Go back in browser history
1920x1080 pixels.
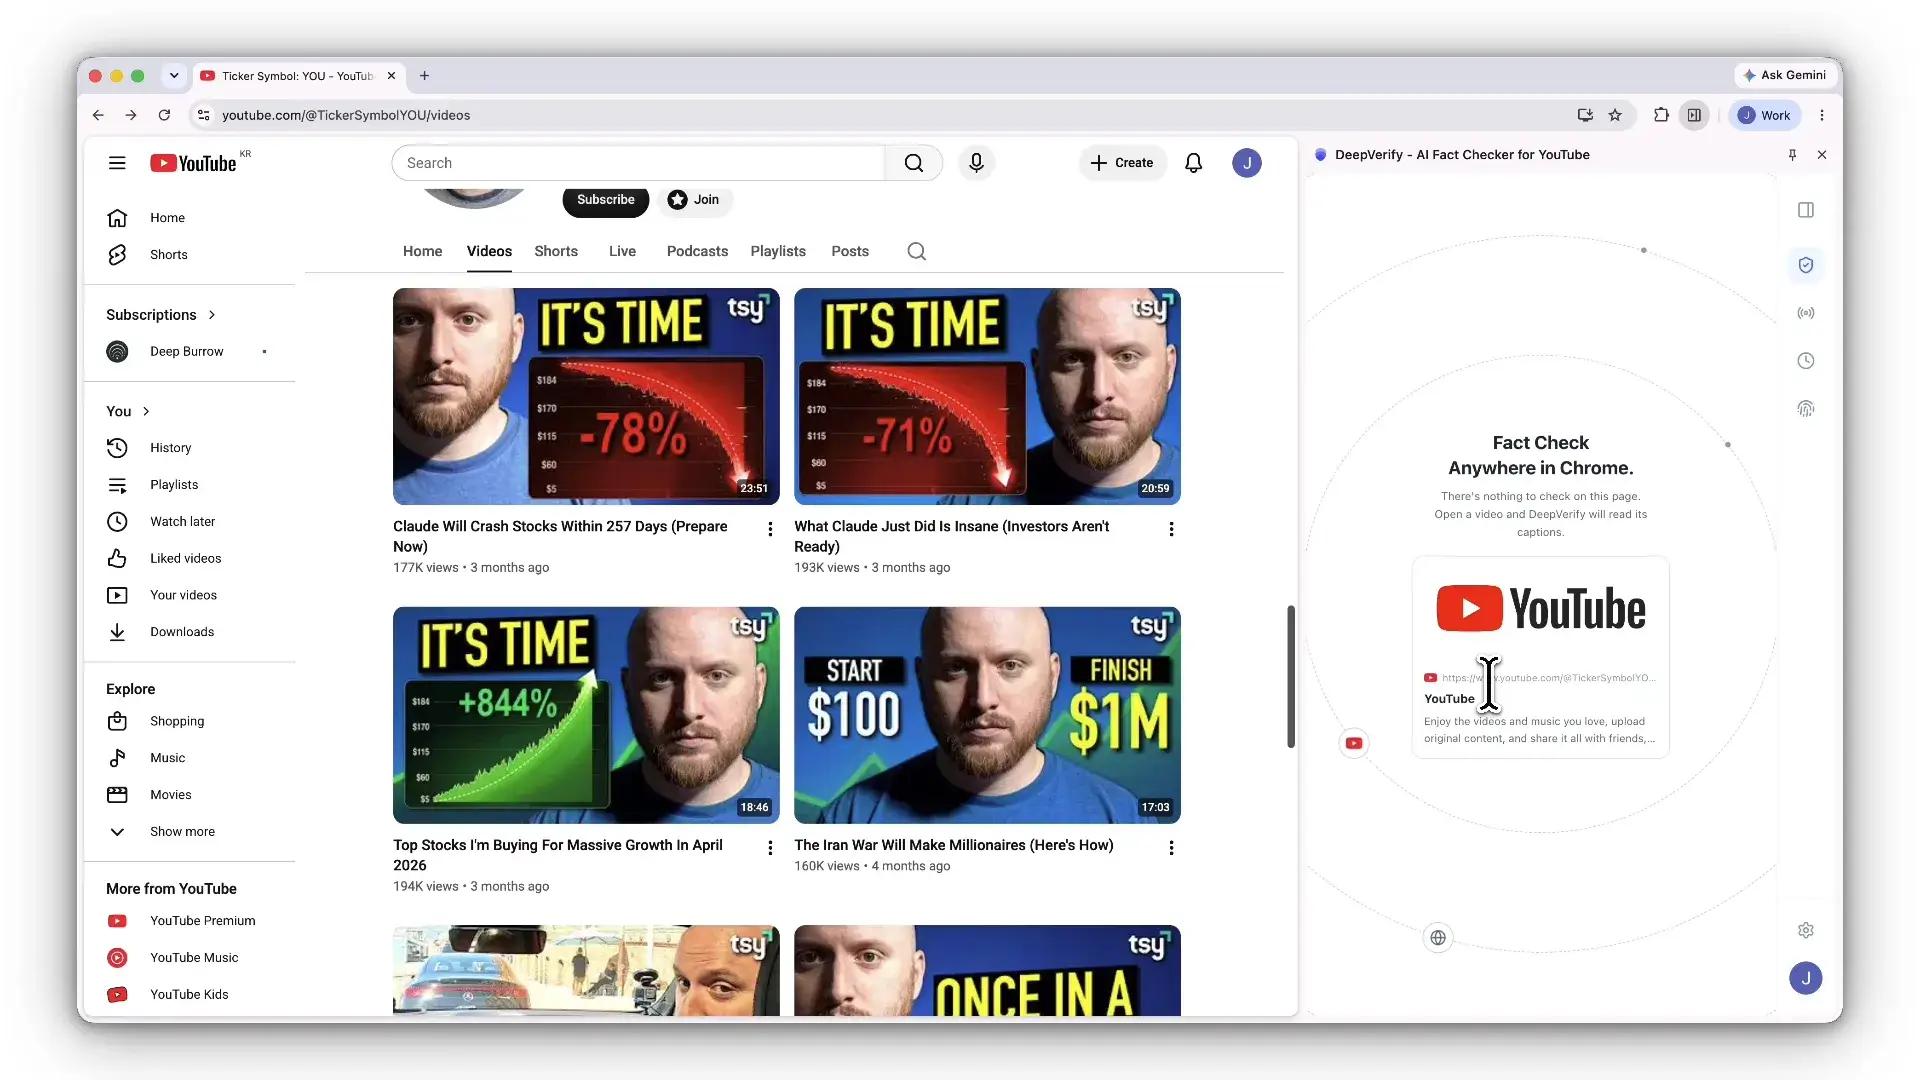coord(98,115)
